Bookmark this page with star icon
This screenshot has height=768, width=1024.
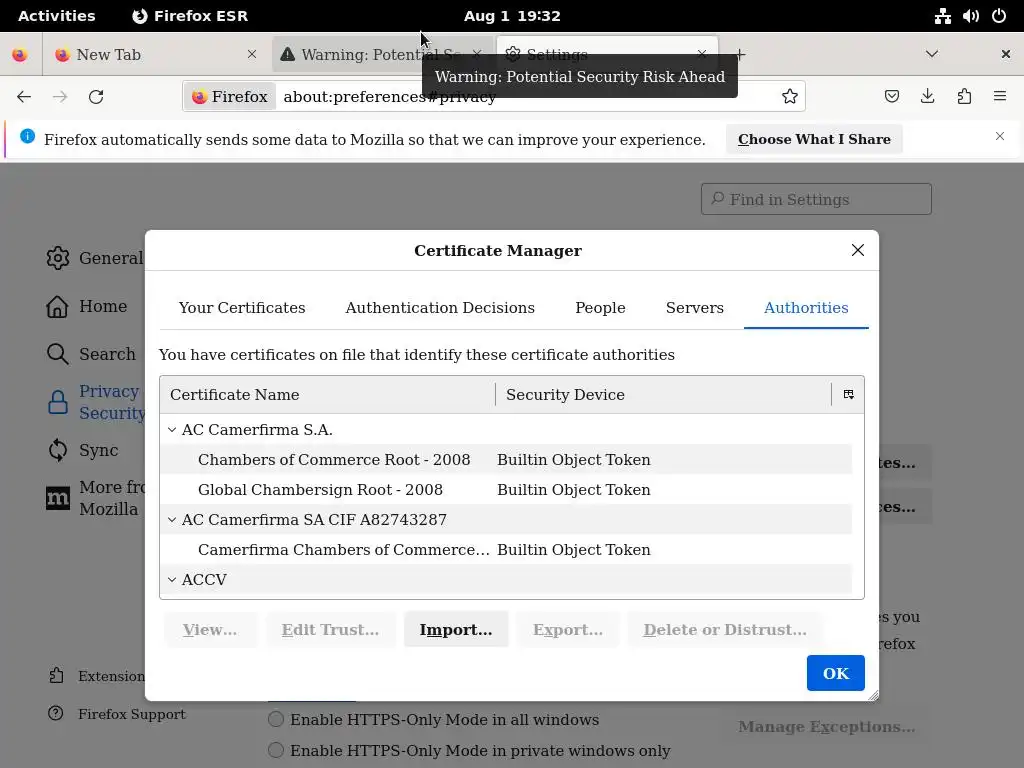(790, 97)
